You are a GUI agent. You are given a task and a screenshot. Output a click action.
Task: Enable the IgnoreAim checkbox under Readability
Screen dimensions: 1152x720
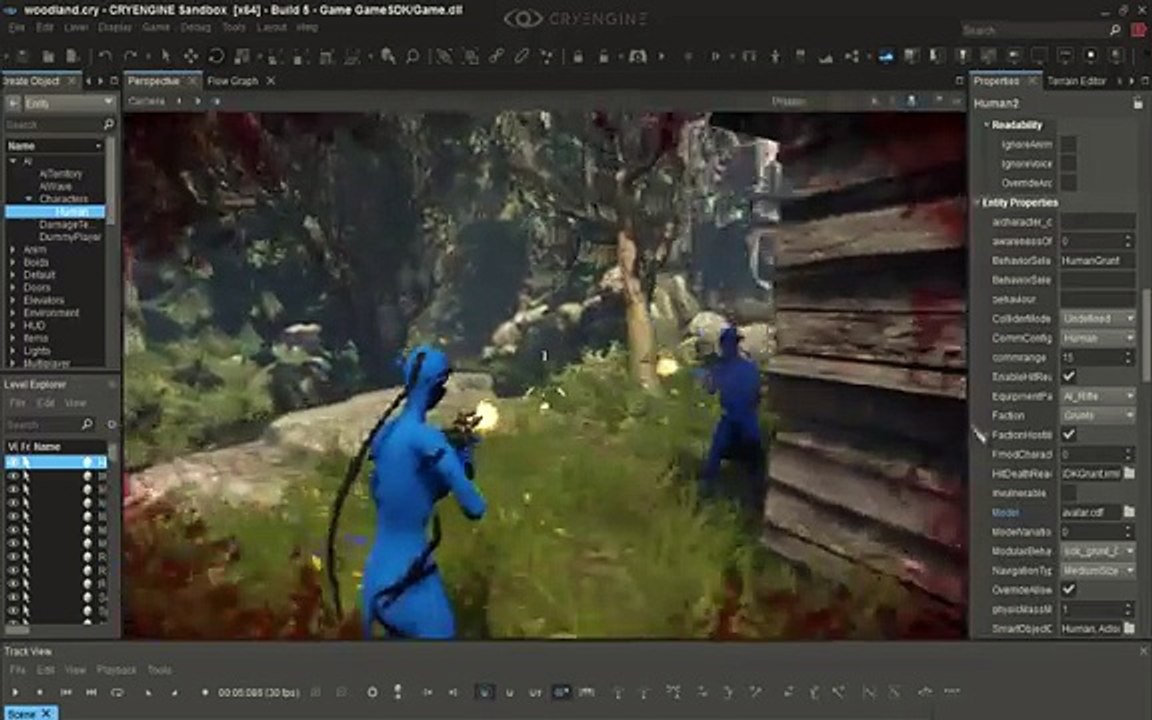(x=1069, y=144)
